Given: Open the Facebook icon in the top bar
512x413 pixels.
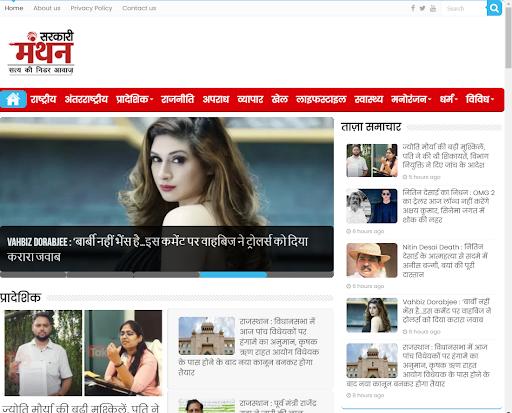Looking at the screenshot, I should (x=413, y=8).
